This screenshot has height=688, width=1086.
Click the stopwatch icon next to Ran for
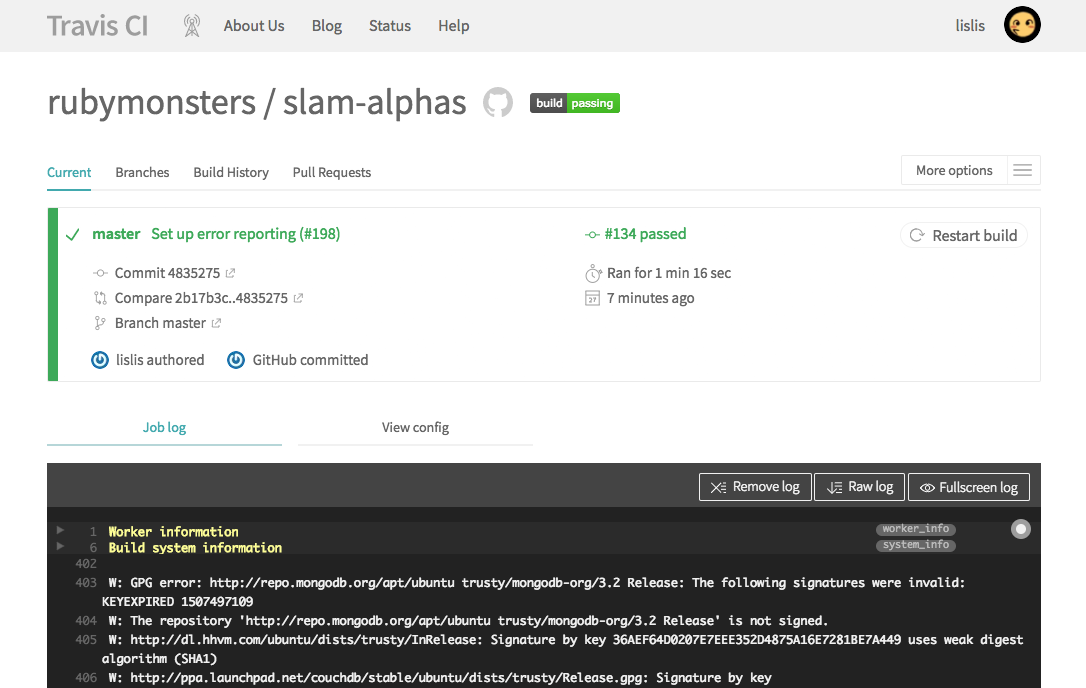click(593, 274)
